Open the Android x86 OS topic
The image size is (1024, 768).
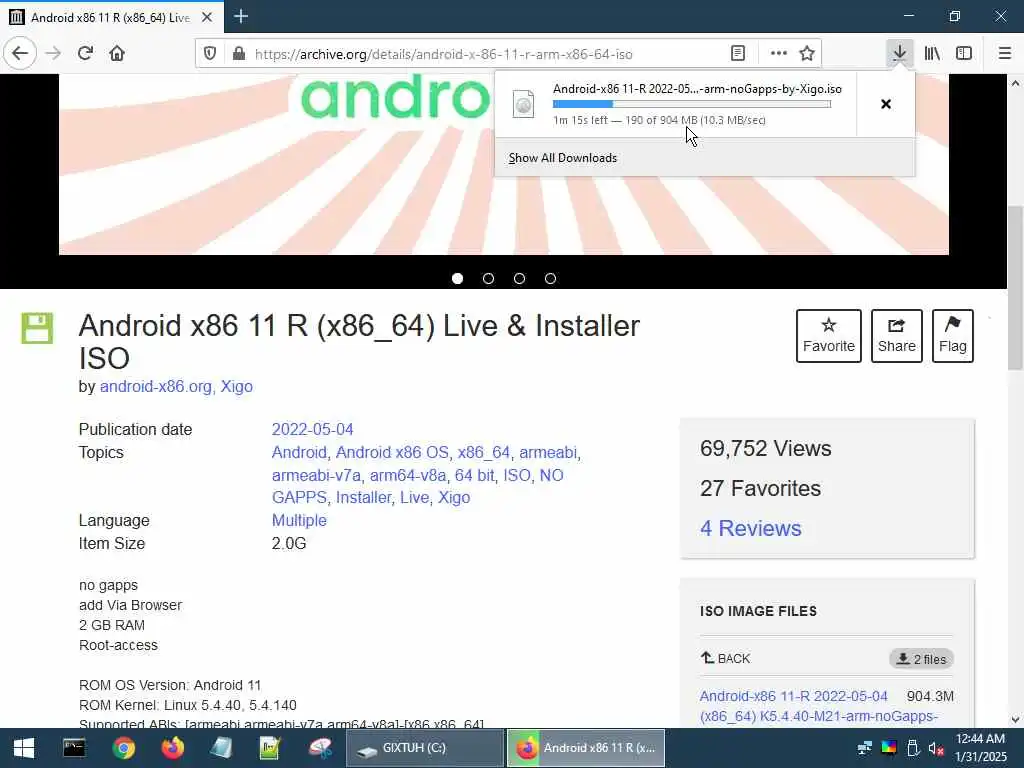point(392,453)
